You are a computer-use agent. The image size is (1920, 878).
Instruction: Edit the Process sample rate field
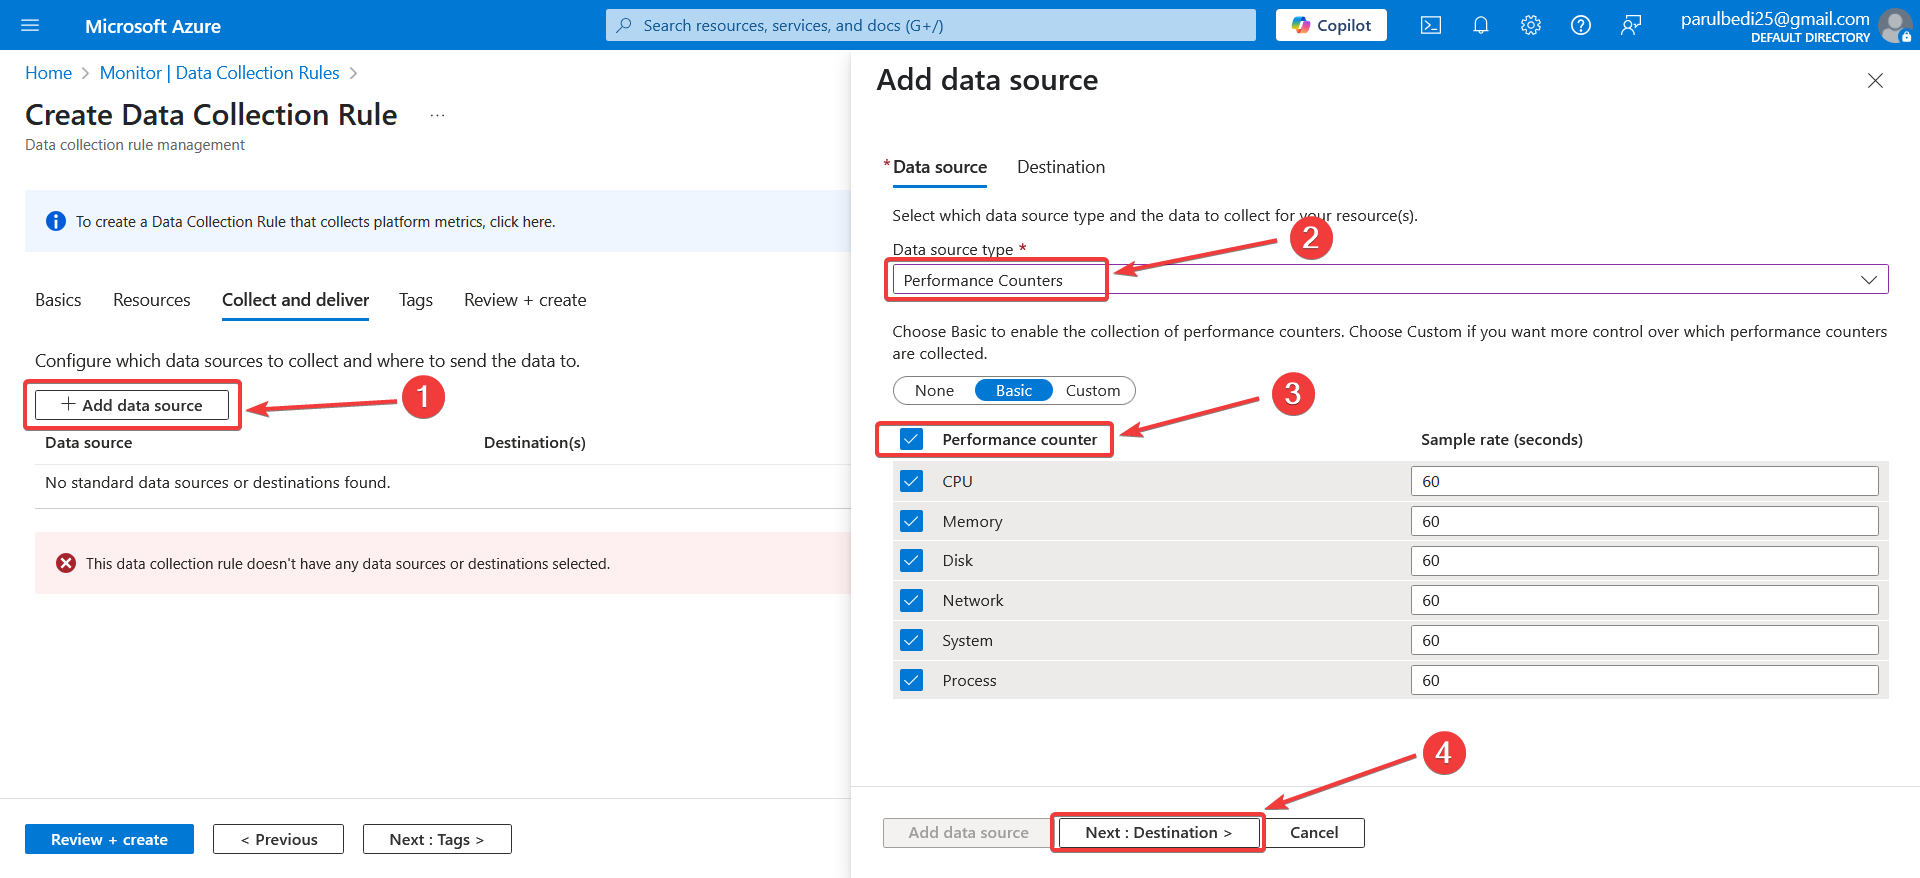(x=1644, y=680)
